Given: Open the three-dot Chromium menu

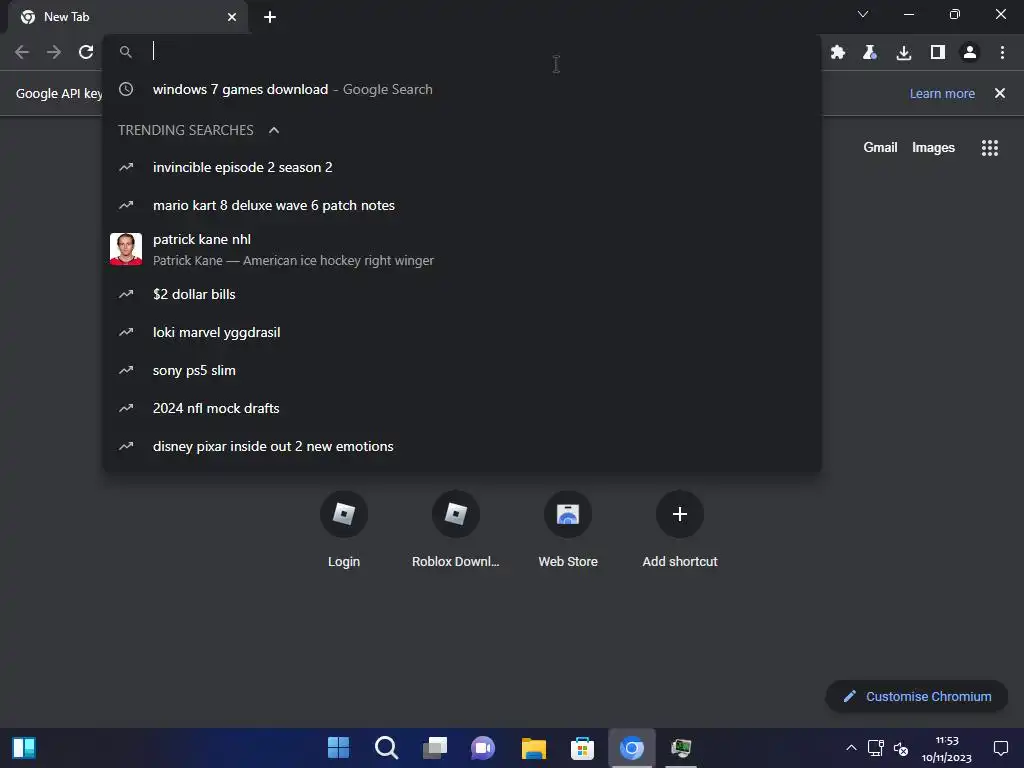Looking at the screenshot, I should (x=1002, y=52).
